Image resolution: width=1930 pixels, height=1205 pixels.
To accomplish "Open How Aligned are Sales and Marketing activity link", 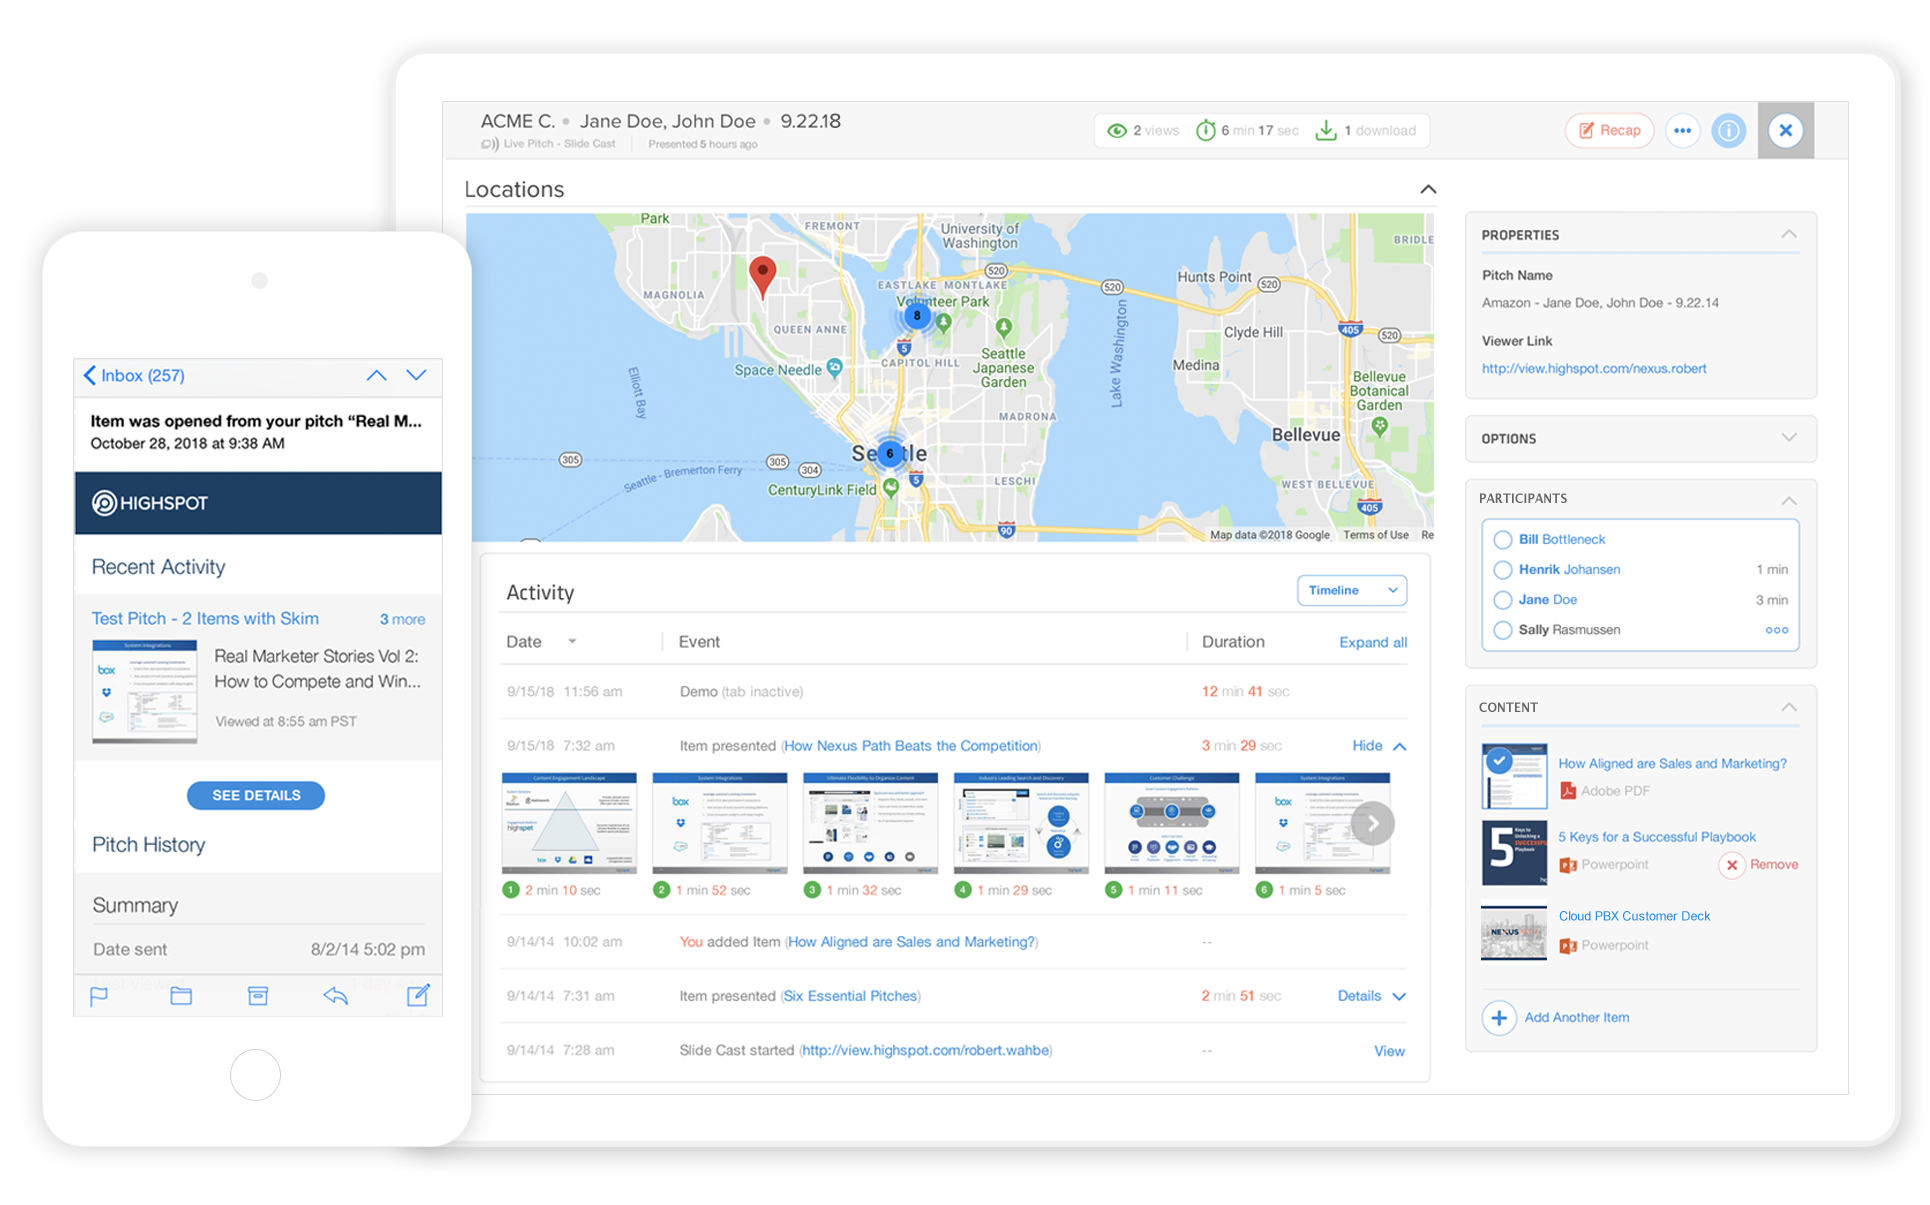I will 911,942.
